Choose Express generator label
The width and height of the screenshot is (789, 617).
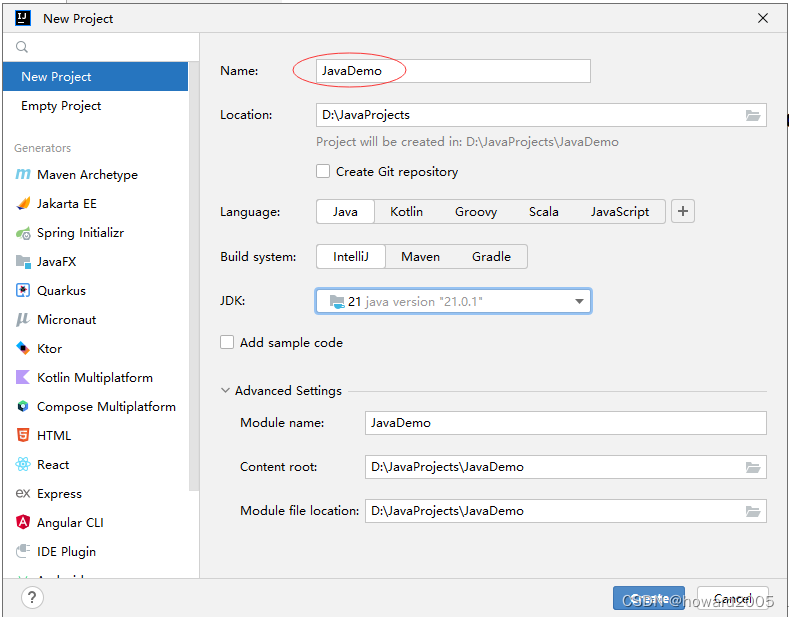click(59, 494)
